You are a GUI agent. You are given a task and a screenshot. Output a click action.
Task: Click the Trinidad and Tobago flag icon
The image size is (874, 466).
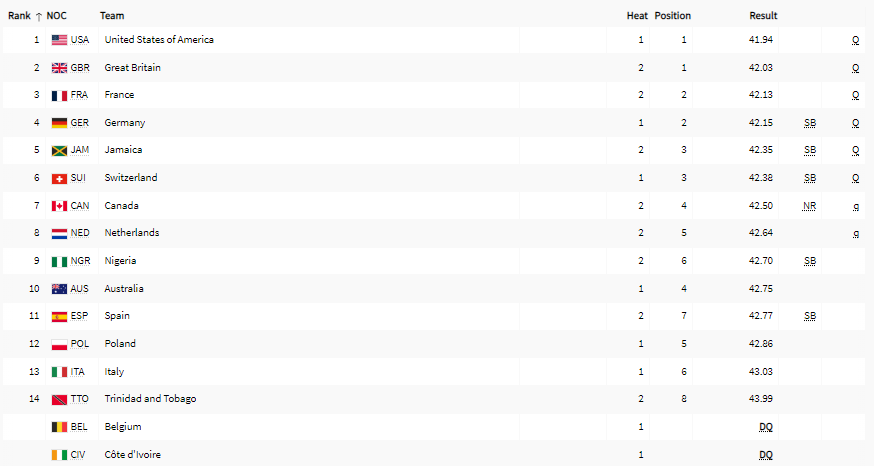point(59,399)
